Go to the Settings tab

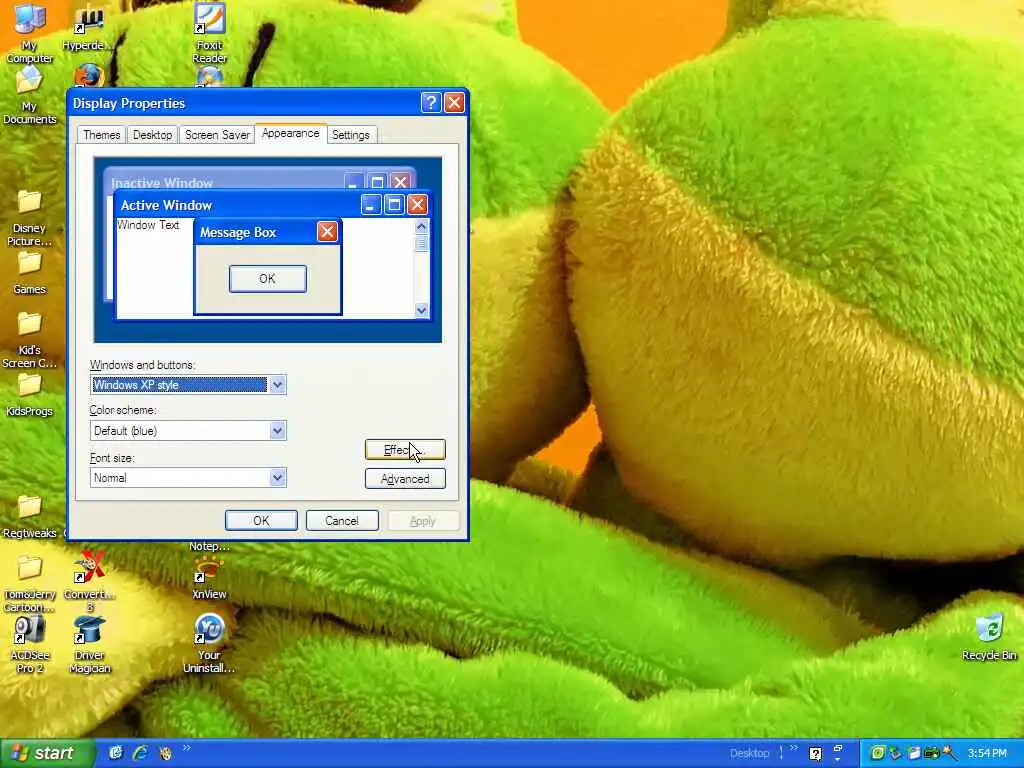click(x=351, y=135)
